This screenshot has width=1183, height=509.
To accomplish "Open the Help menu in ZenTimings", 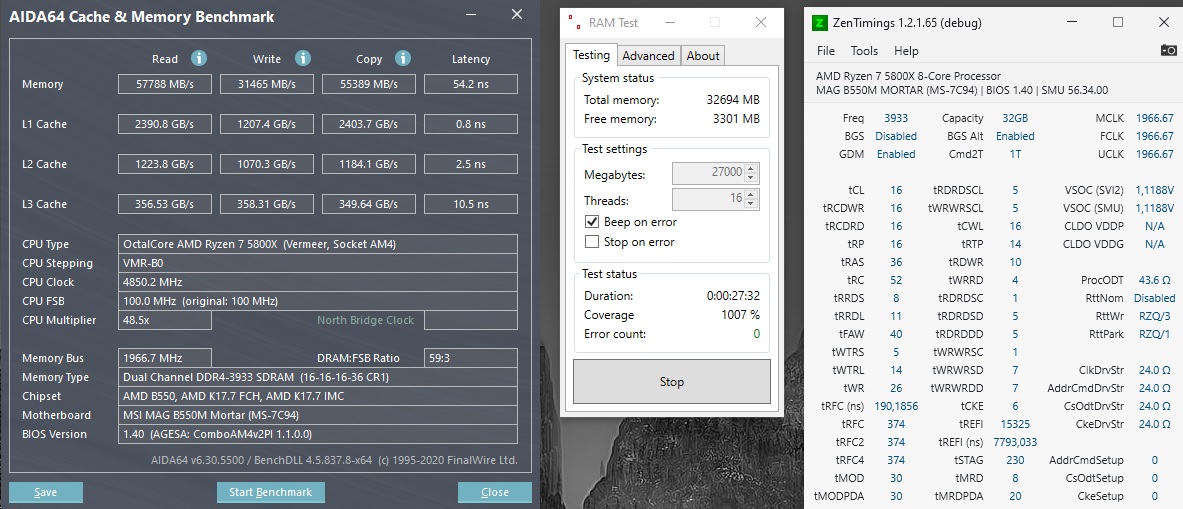I will (905, 51).
